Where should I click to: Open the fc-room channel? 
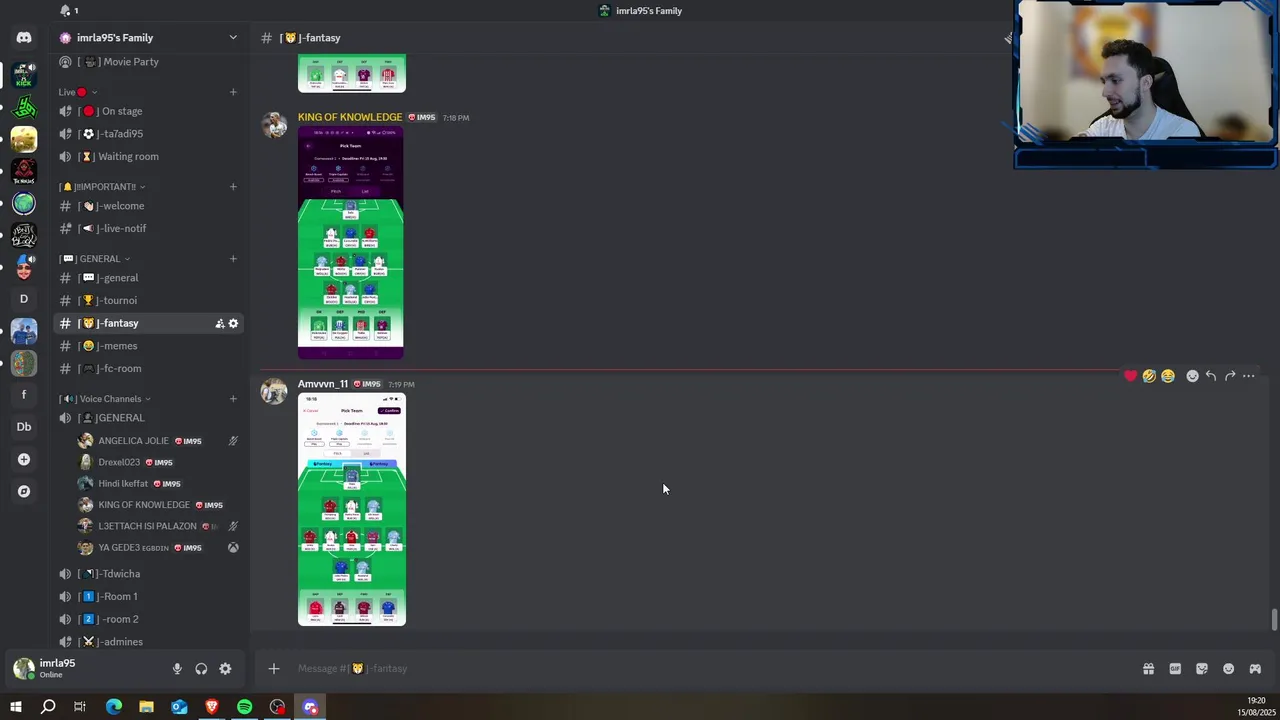(x=150, y=369)
